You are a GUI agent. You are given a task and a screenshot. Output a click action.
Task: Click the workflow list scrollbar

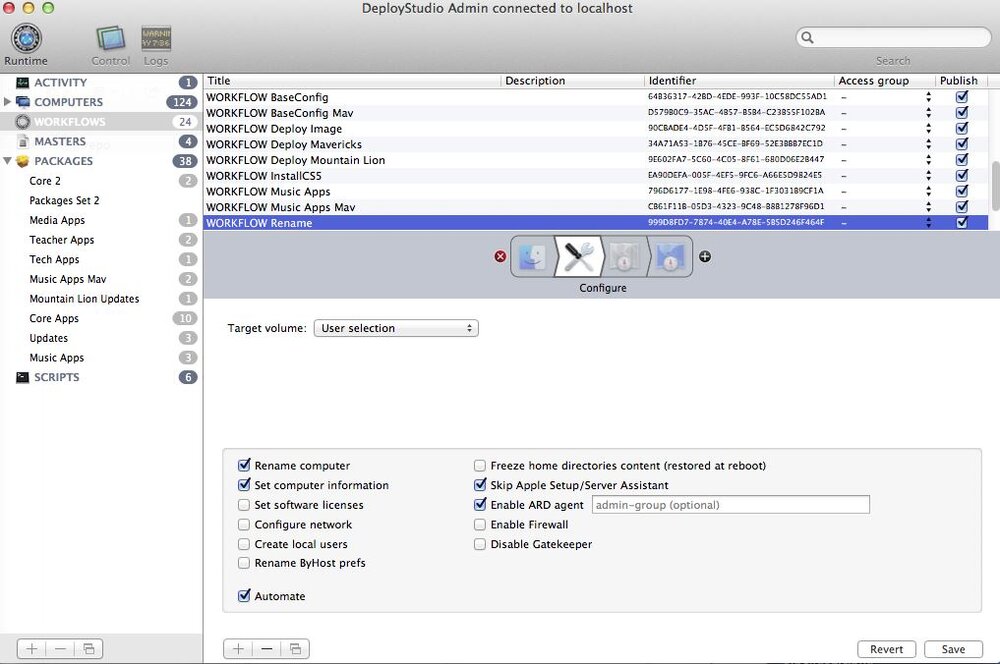(994, 185)
